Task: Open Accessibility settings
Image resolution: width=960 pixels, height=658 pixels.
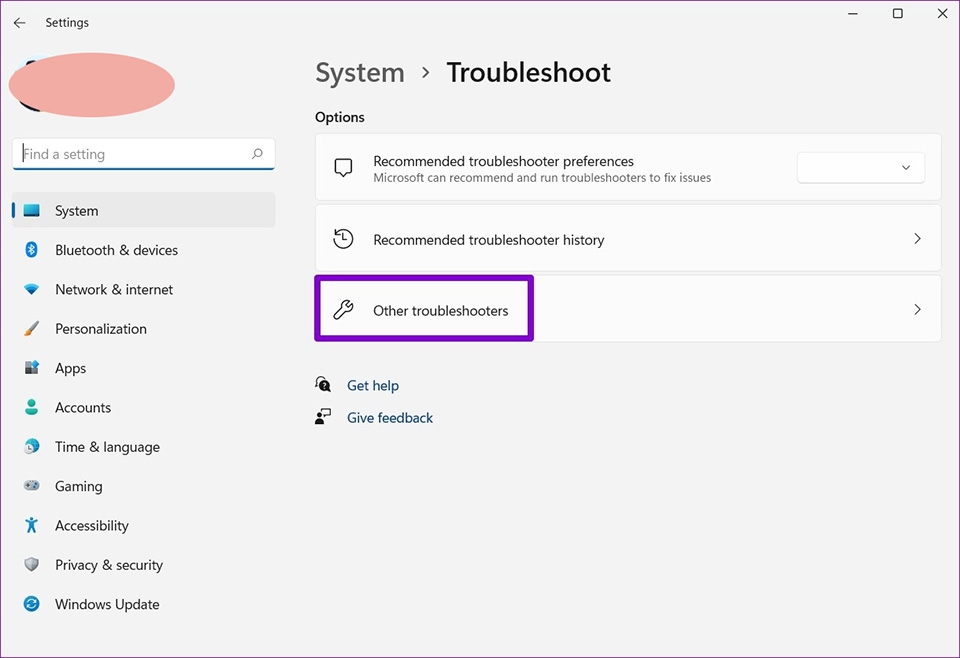Action: [144, 525]
